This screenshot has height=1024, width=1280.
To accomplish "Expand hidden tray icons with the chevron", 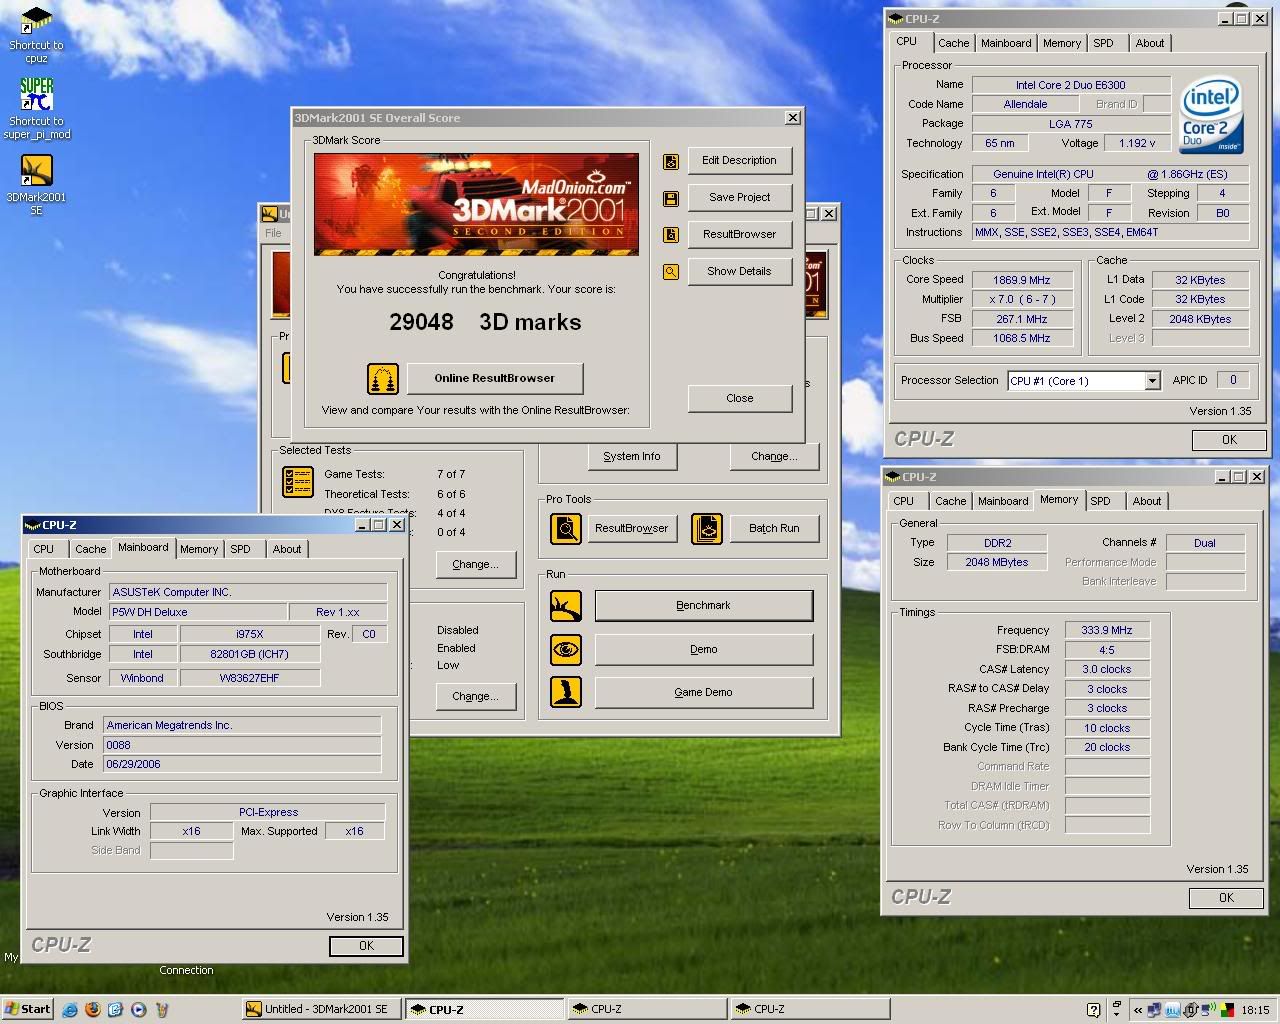I will tap(1138, 1010).
